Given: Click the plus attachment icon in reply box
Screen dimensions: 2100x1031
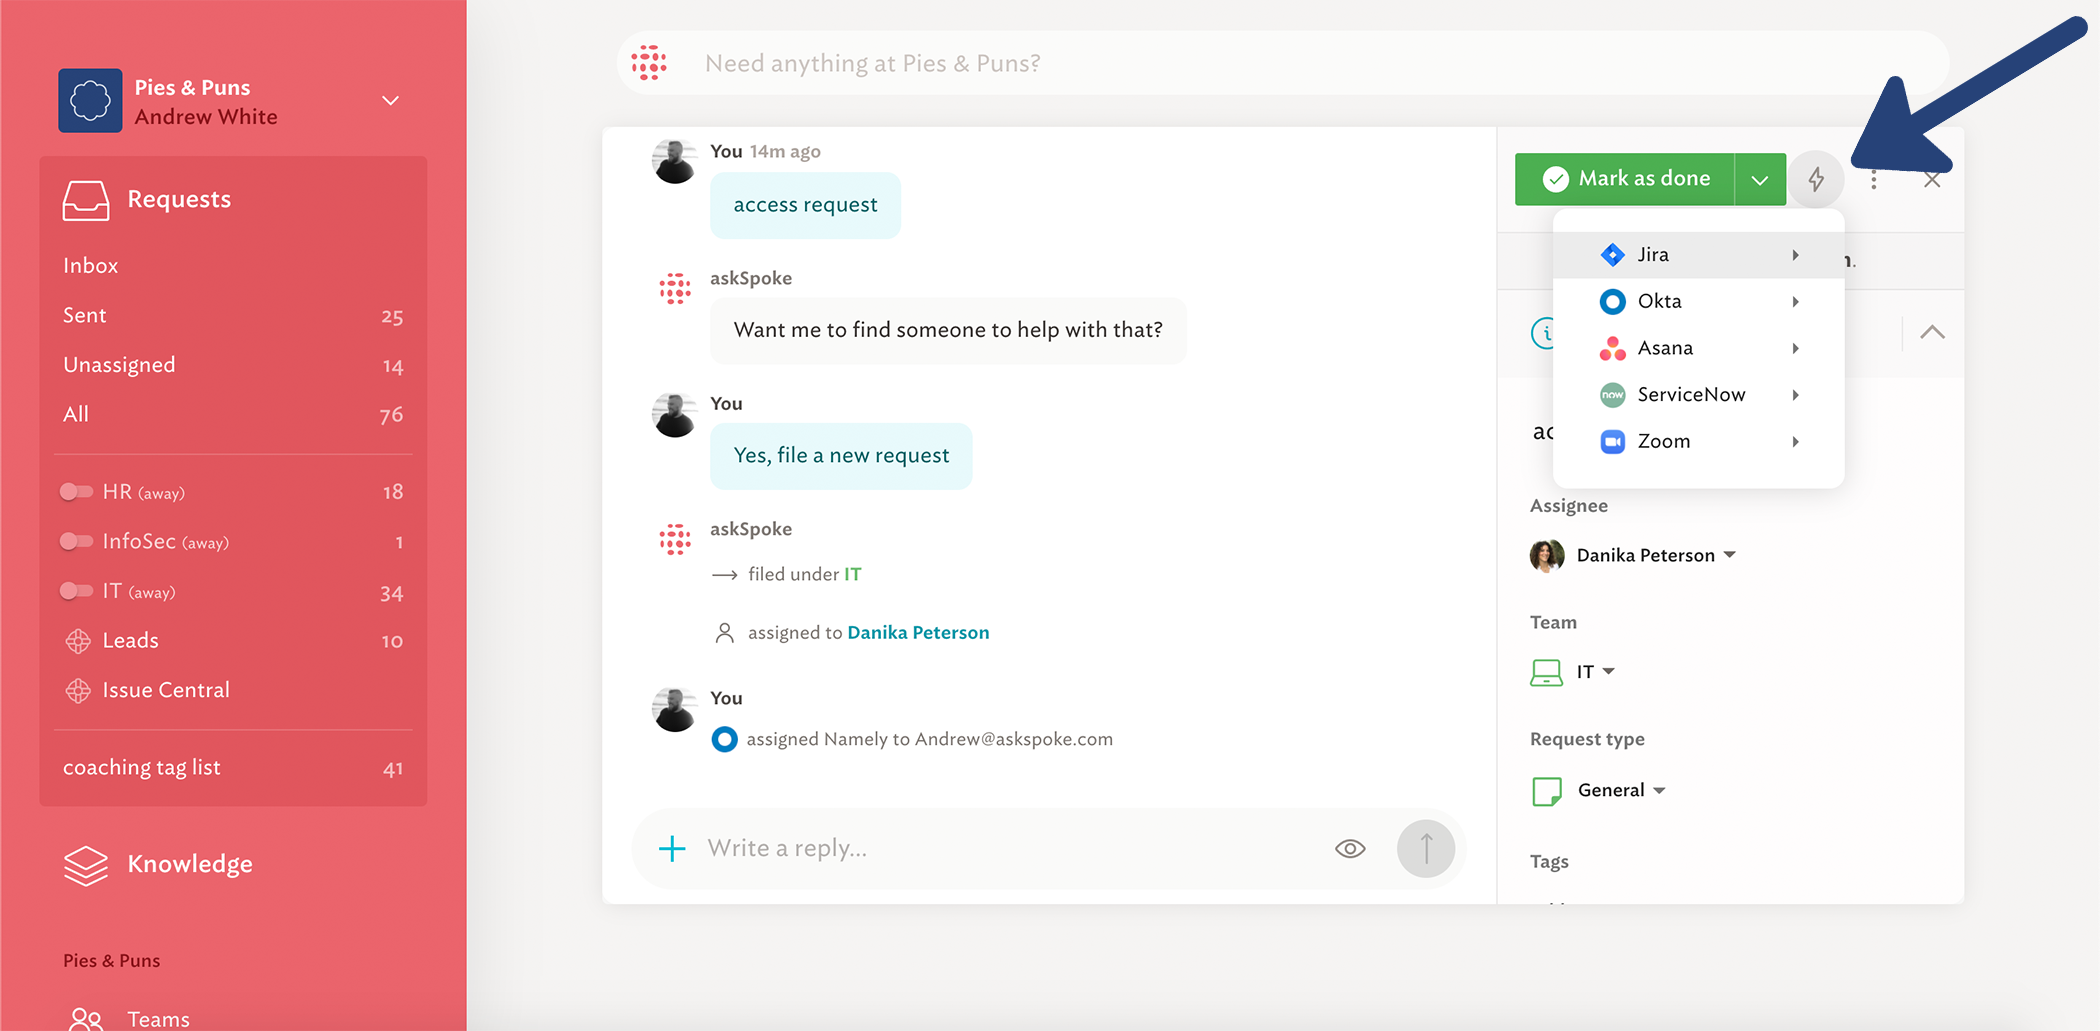Looking at the screenshot, I should coord(672,849).
